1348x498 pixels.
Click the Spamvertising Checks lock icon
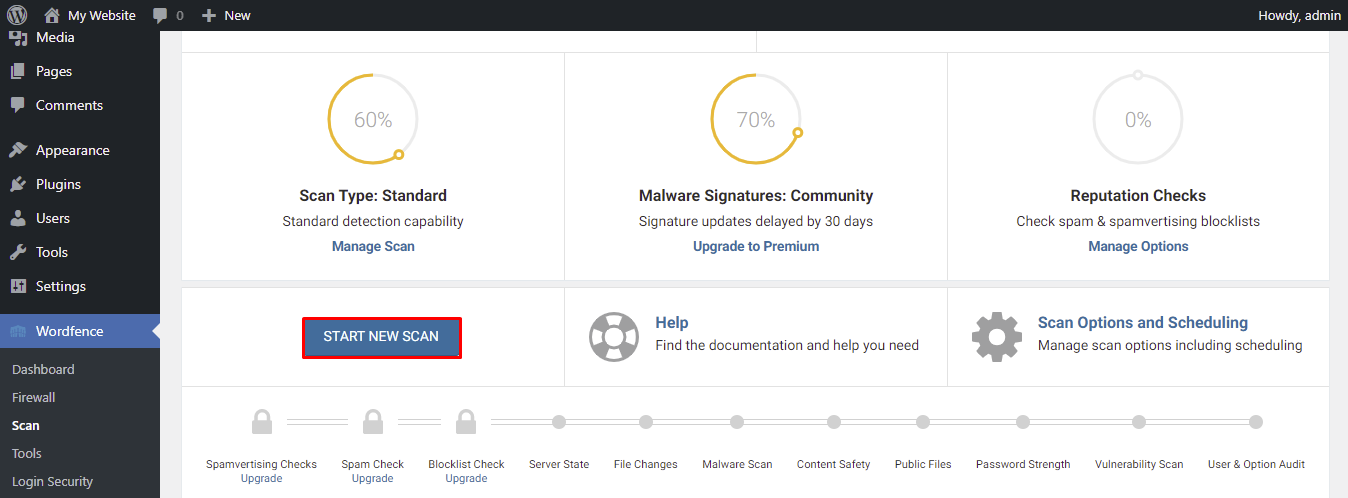click(x=262, y=421)
